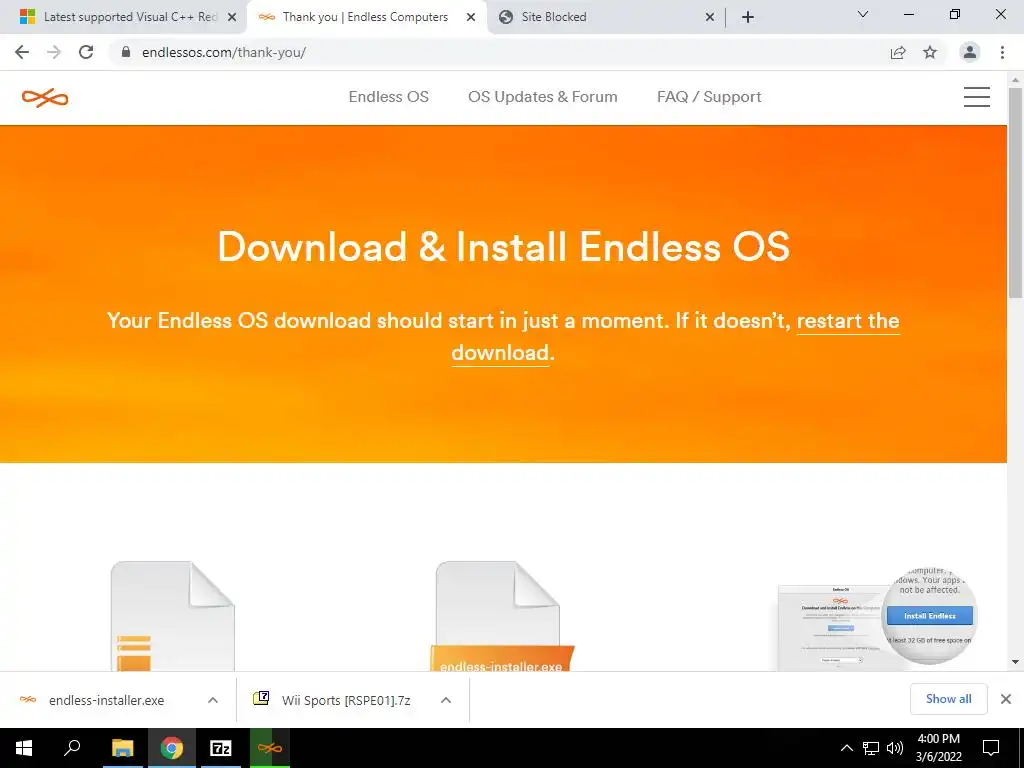Open File Explorer from the taskbar

coord(122,748)
